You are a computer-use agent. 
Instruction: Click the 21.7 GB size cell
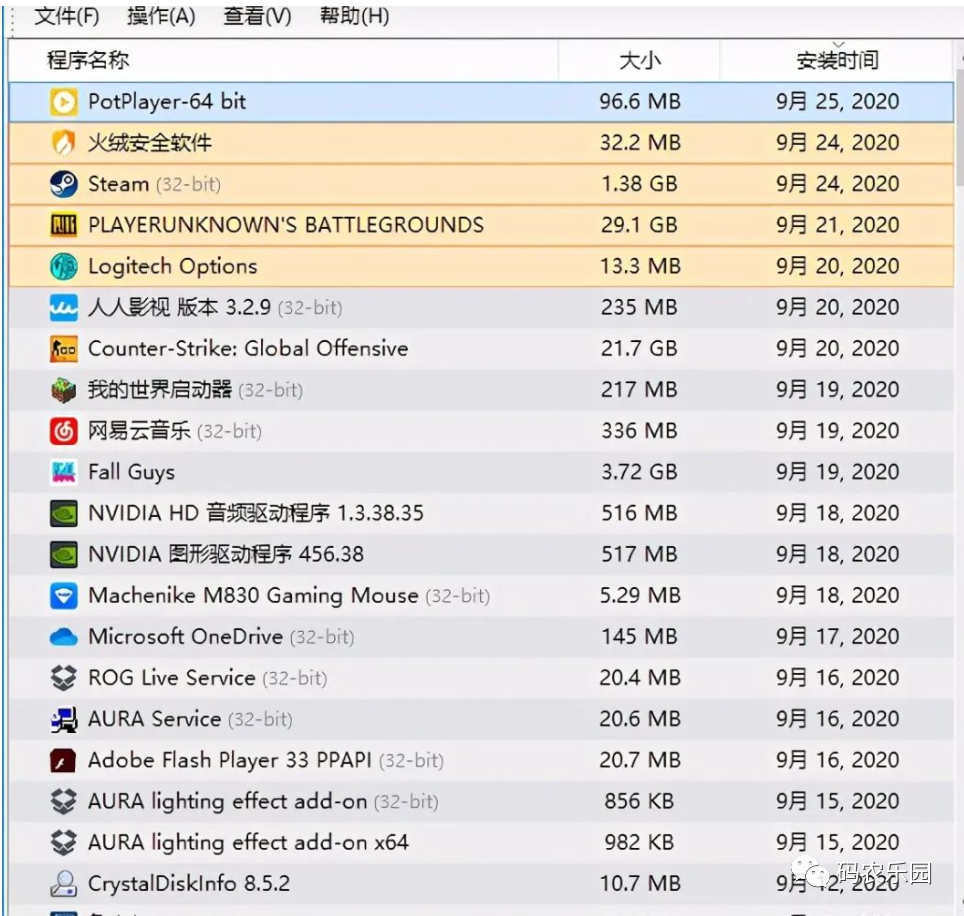coord(639,349)
